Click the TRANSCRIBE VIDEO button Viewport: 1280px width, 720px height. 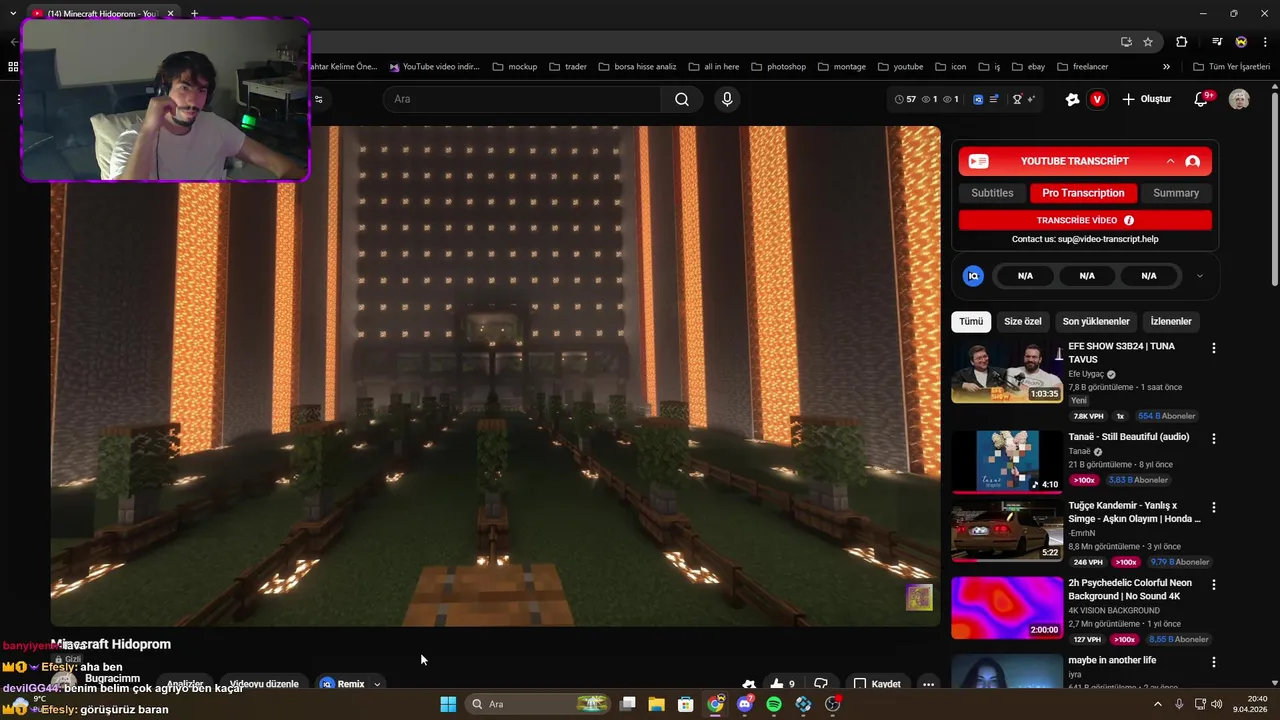[1085, 220]
